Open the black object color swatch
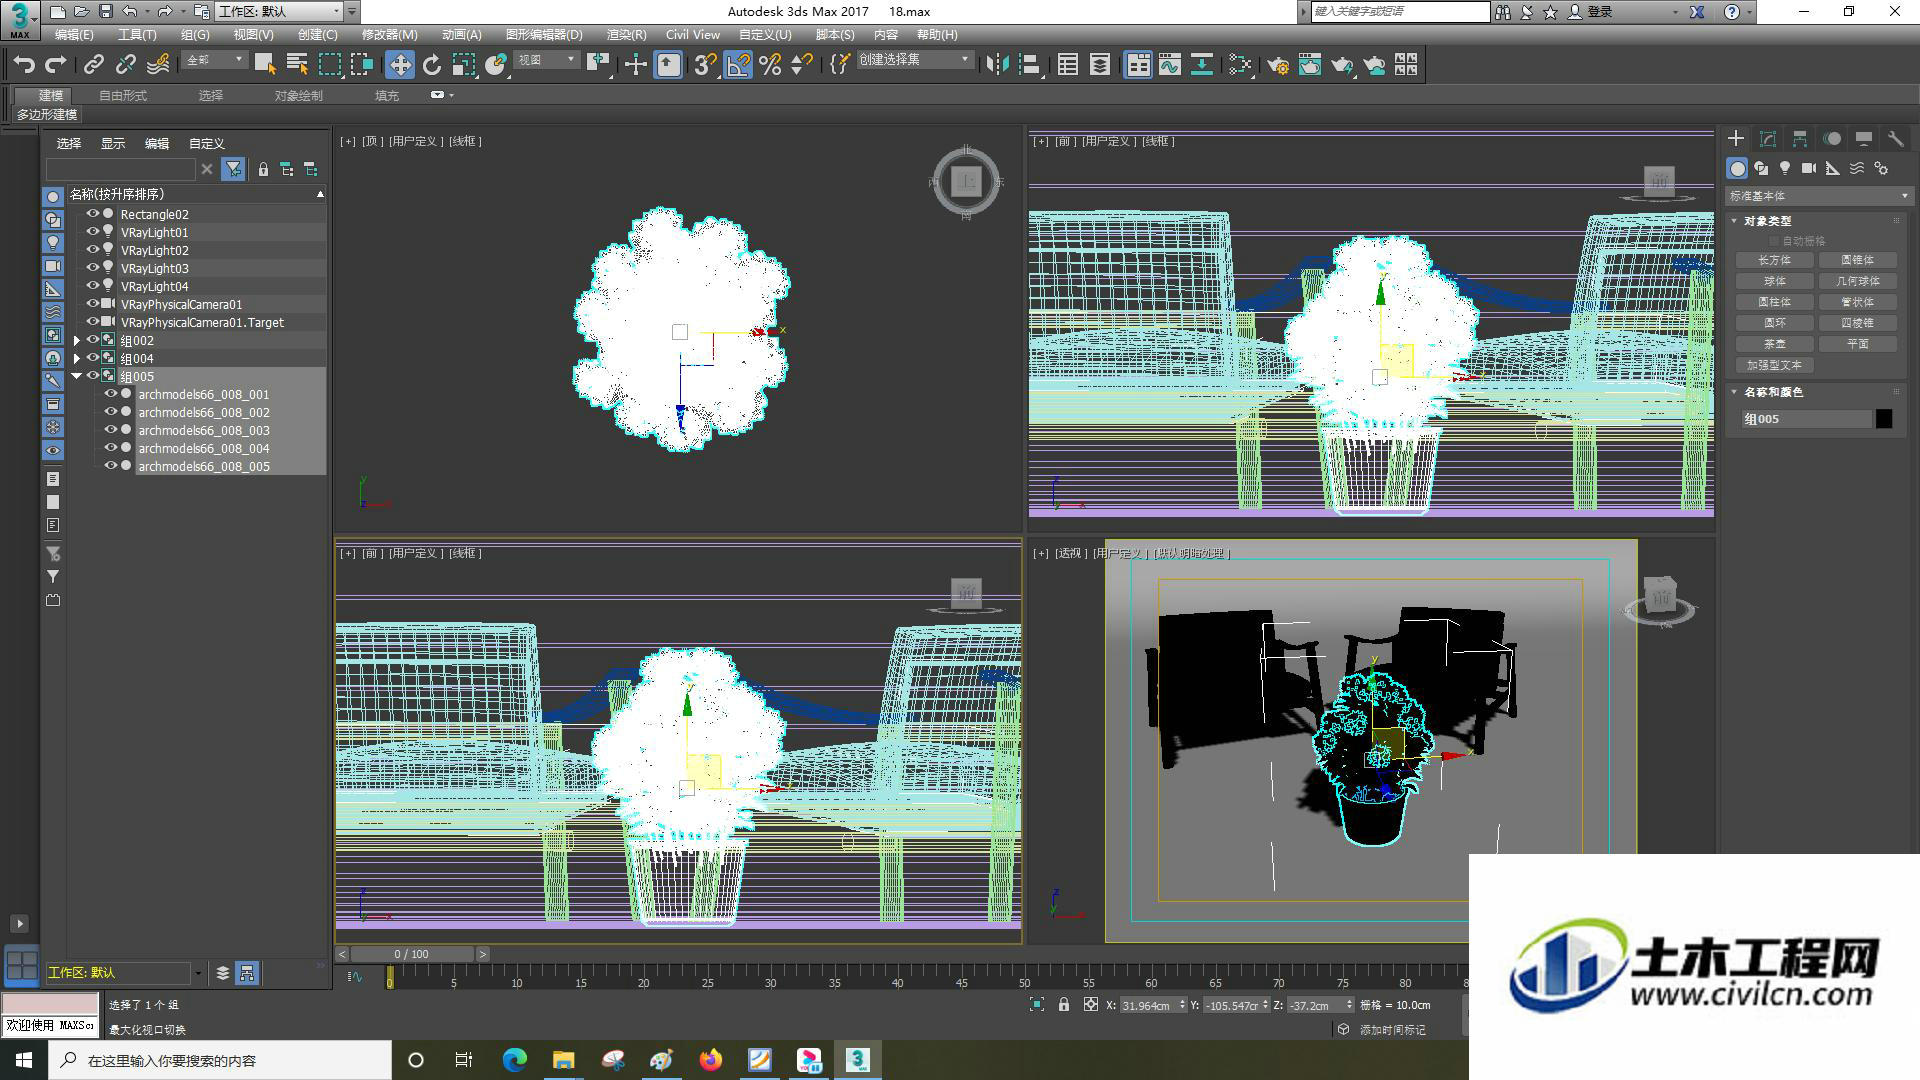This screenshot has width=1920, height=1080. click(x=1884, y=419)
